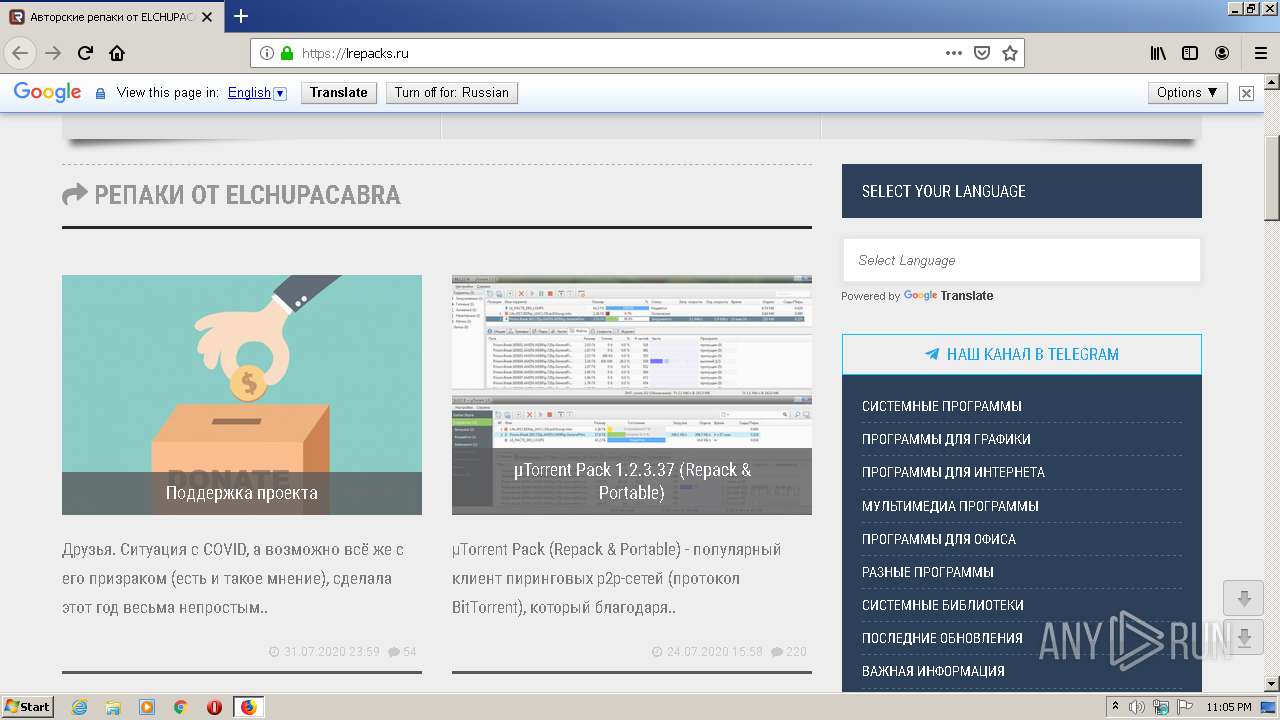Viewport: 1280px width, 720px height.
Task: Launch Internet Explorer from taskbar
Action: pos(79,707)
